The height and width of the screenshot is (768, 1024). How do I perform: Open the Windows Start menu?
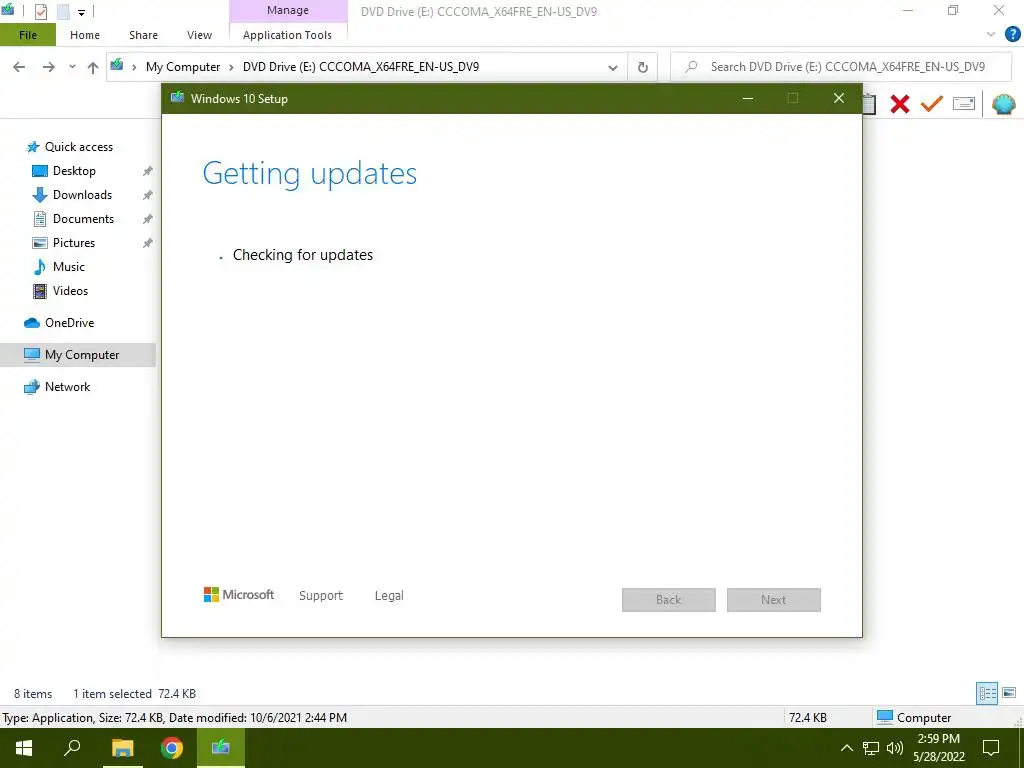coord(24,748)
